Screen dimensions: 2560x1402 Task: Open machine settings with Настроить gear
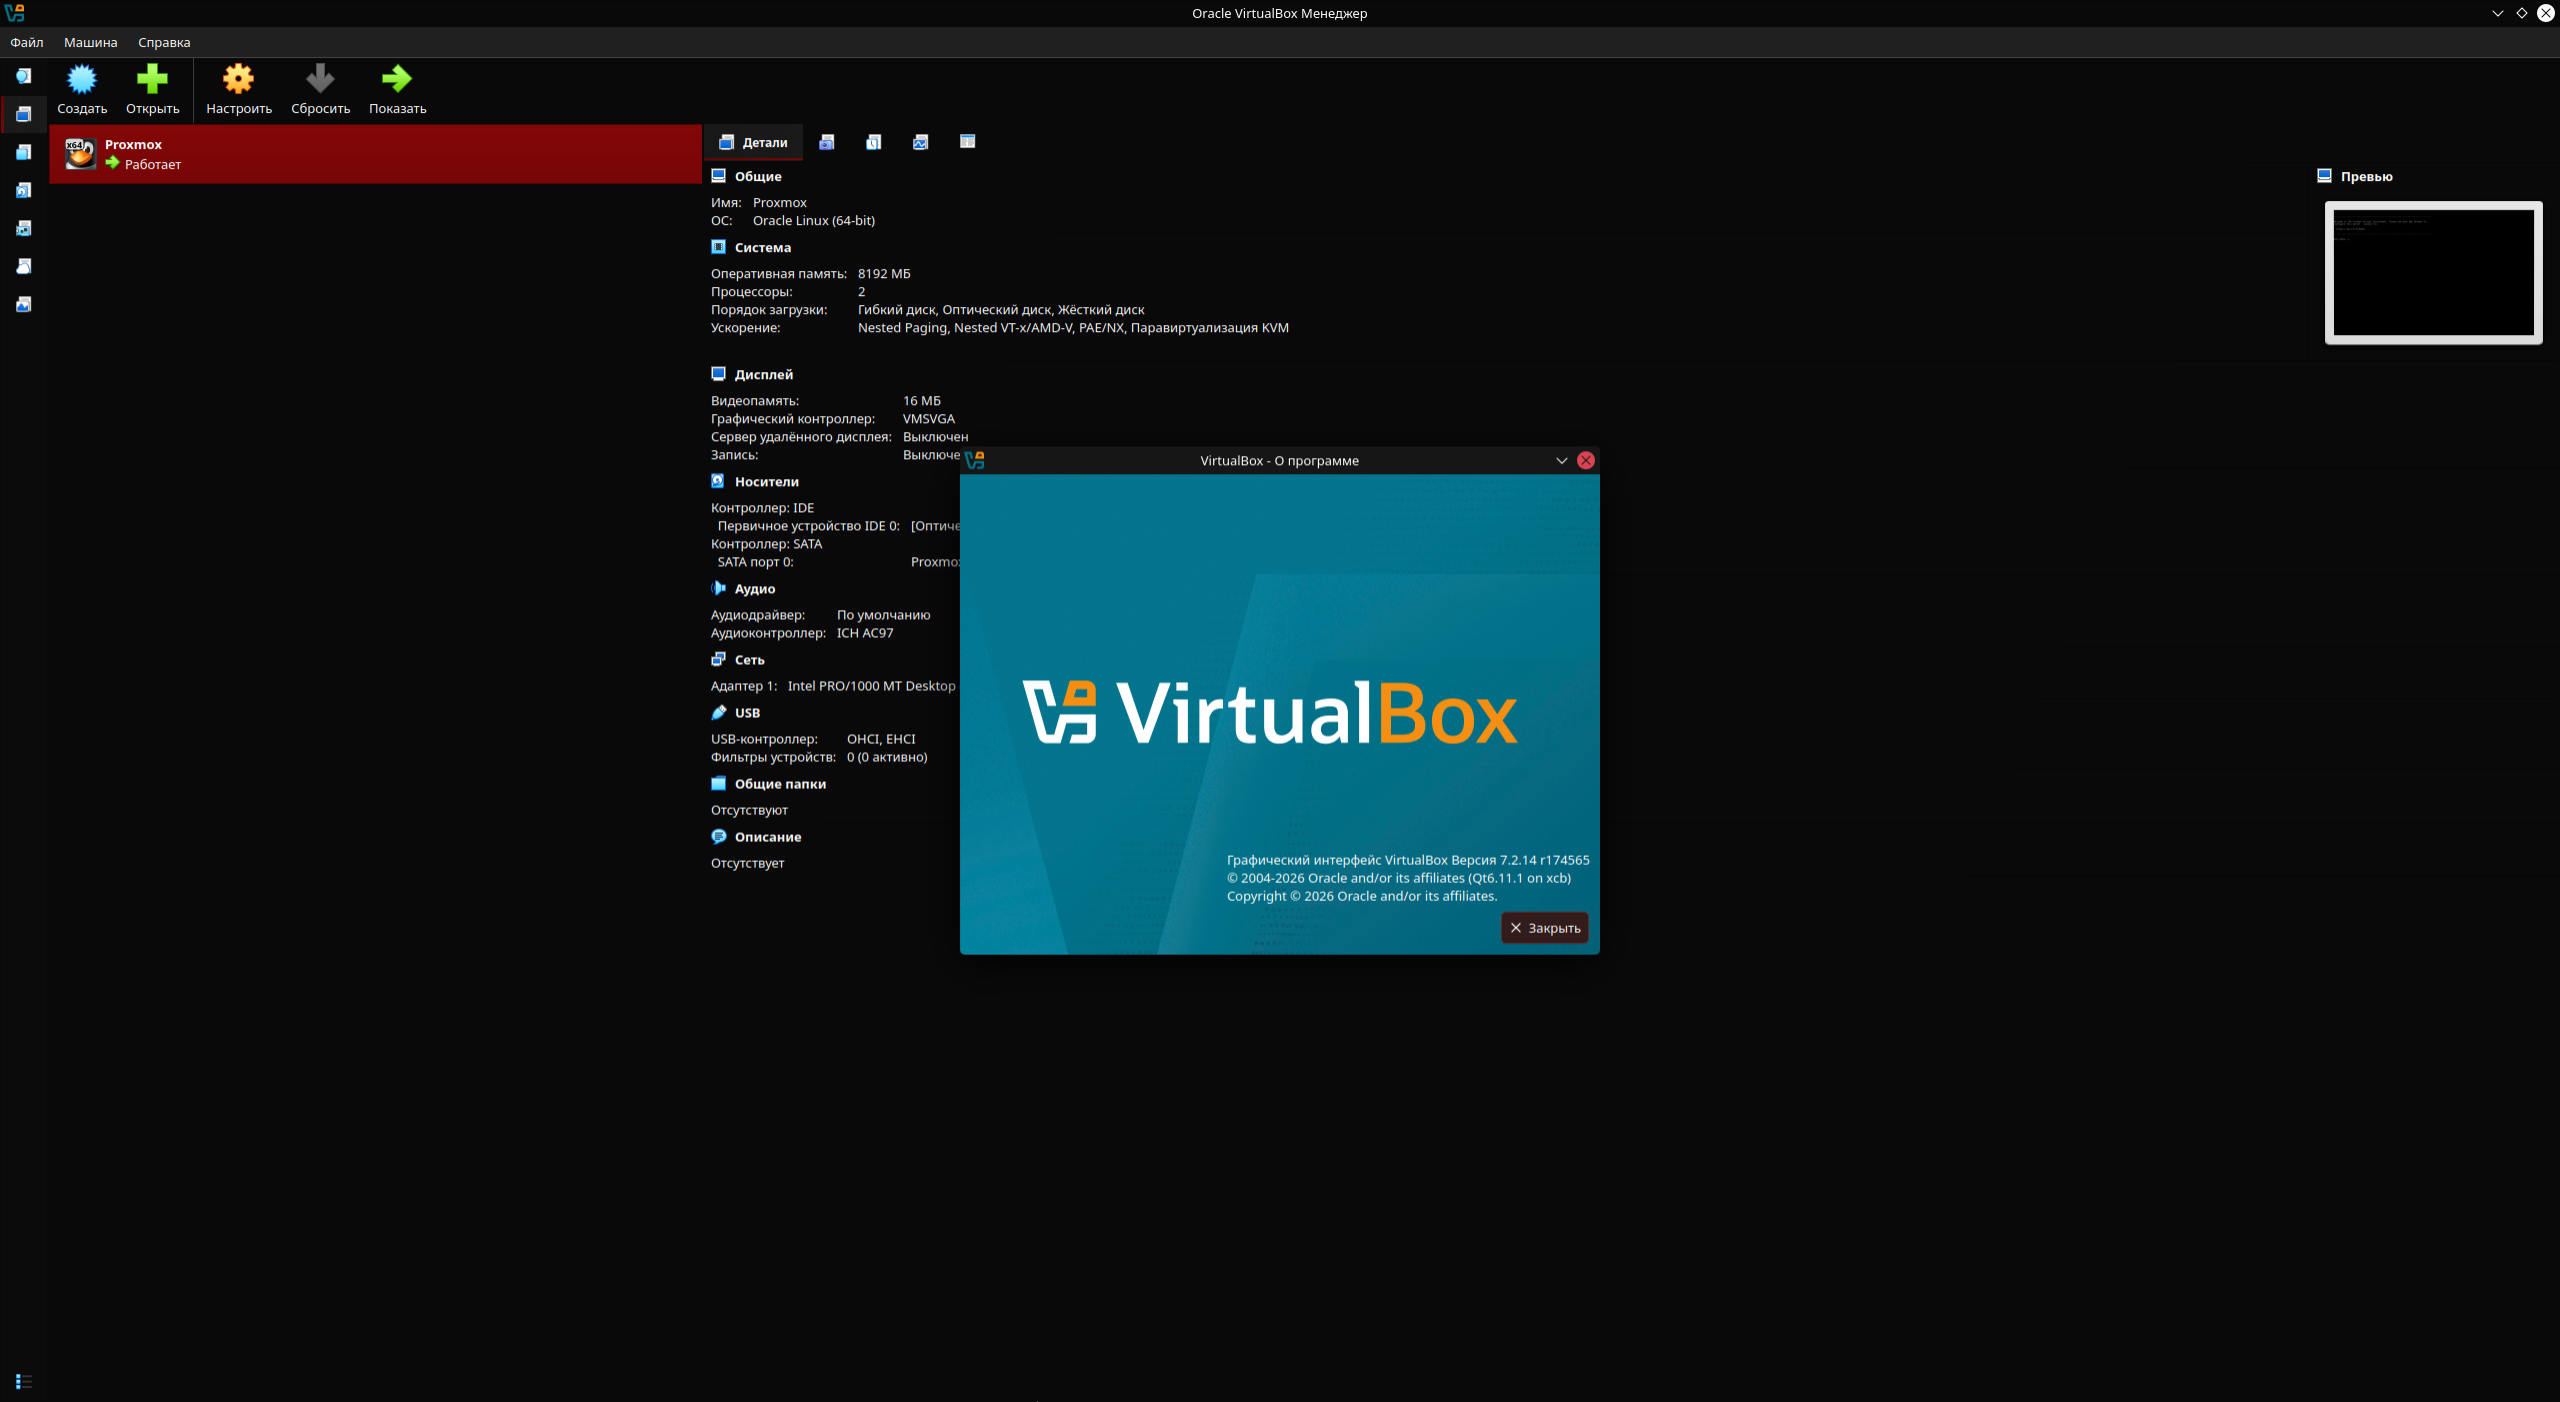(239, 90)
